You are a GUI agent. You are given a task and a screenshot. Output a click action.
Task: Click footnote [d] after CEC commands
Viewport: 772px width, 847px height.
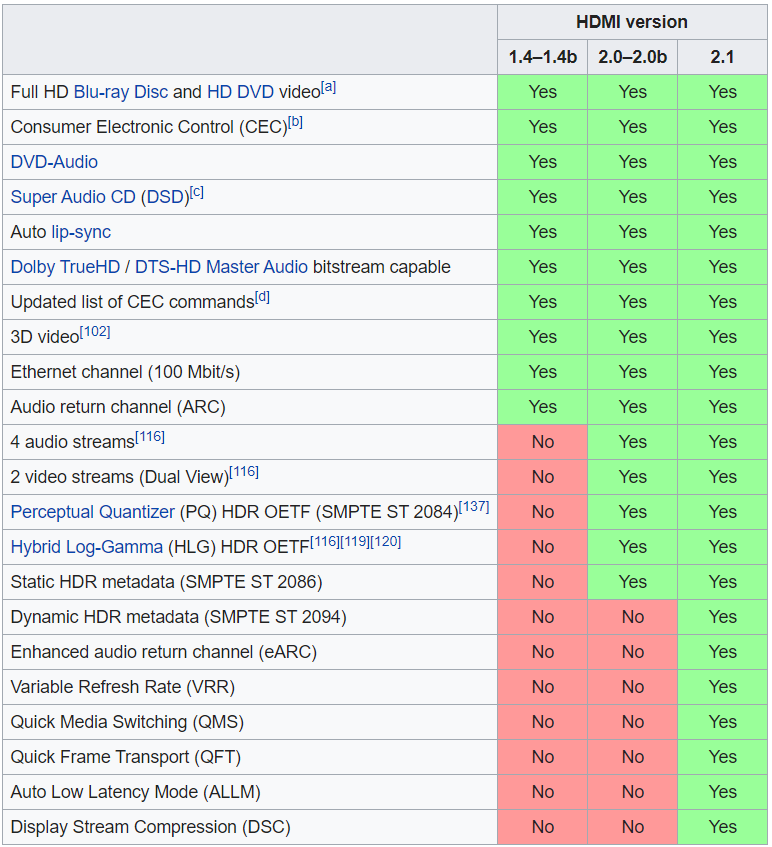[x=262, y=297]
